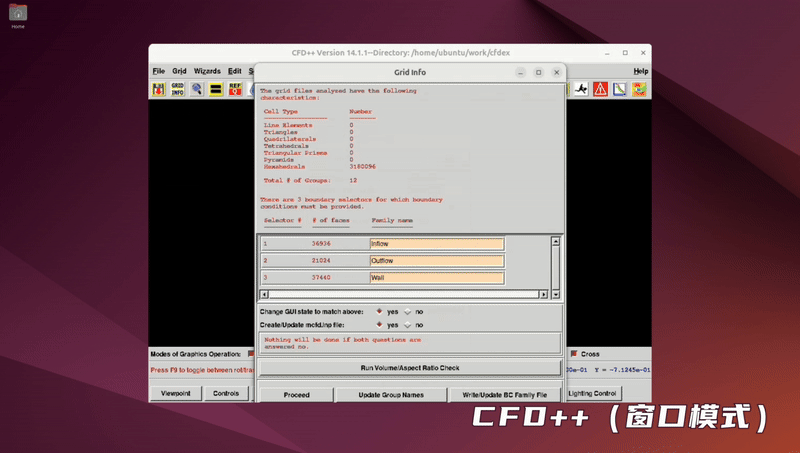Image resolution: width=800 pixels, height=453 pixels.
Task: Minimize the Grid Info dialog
Action: click(520, 72)
